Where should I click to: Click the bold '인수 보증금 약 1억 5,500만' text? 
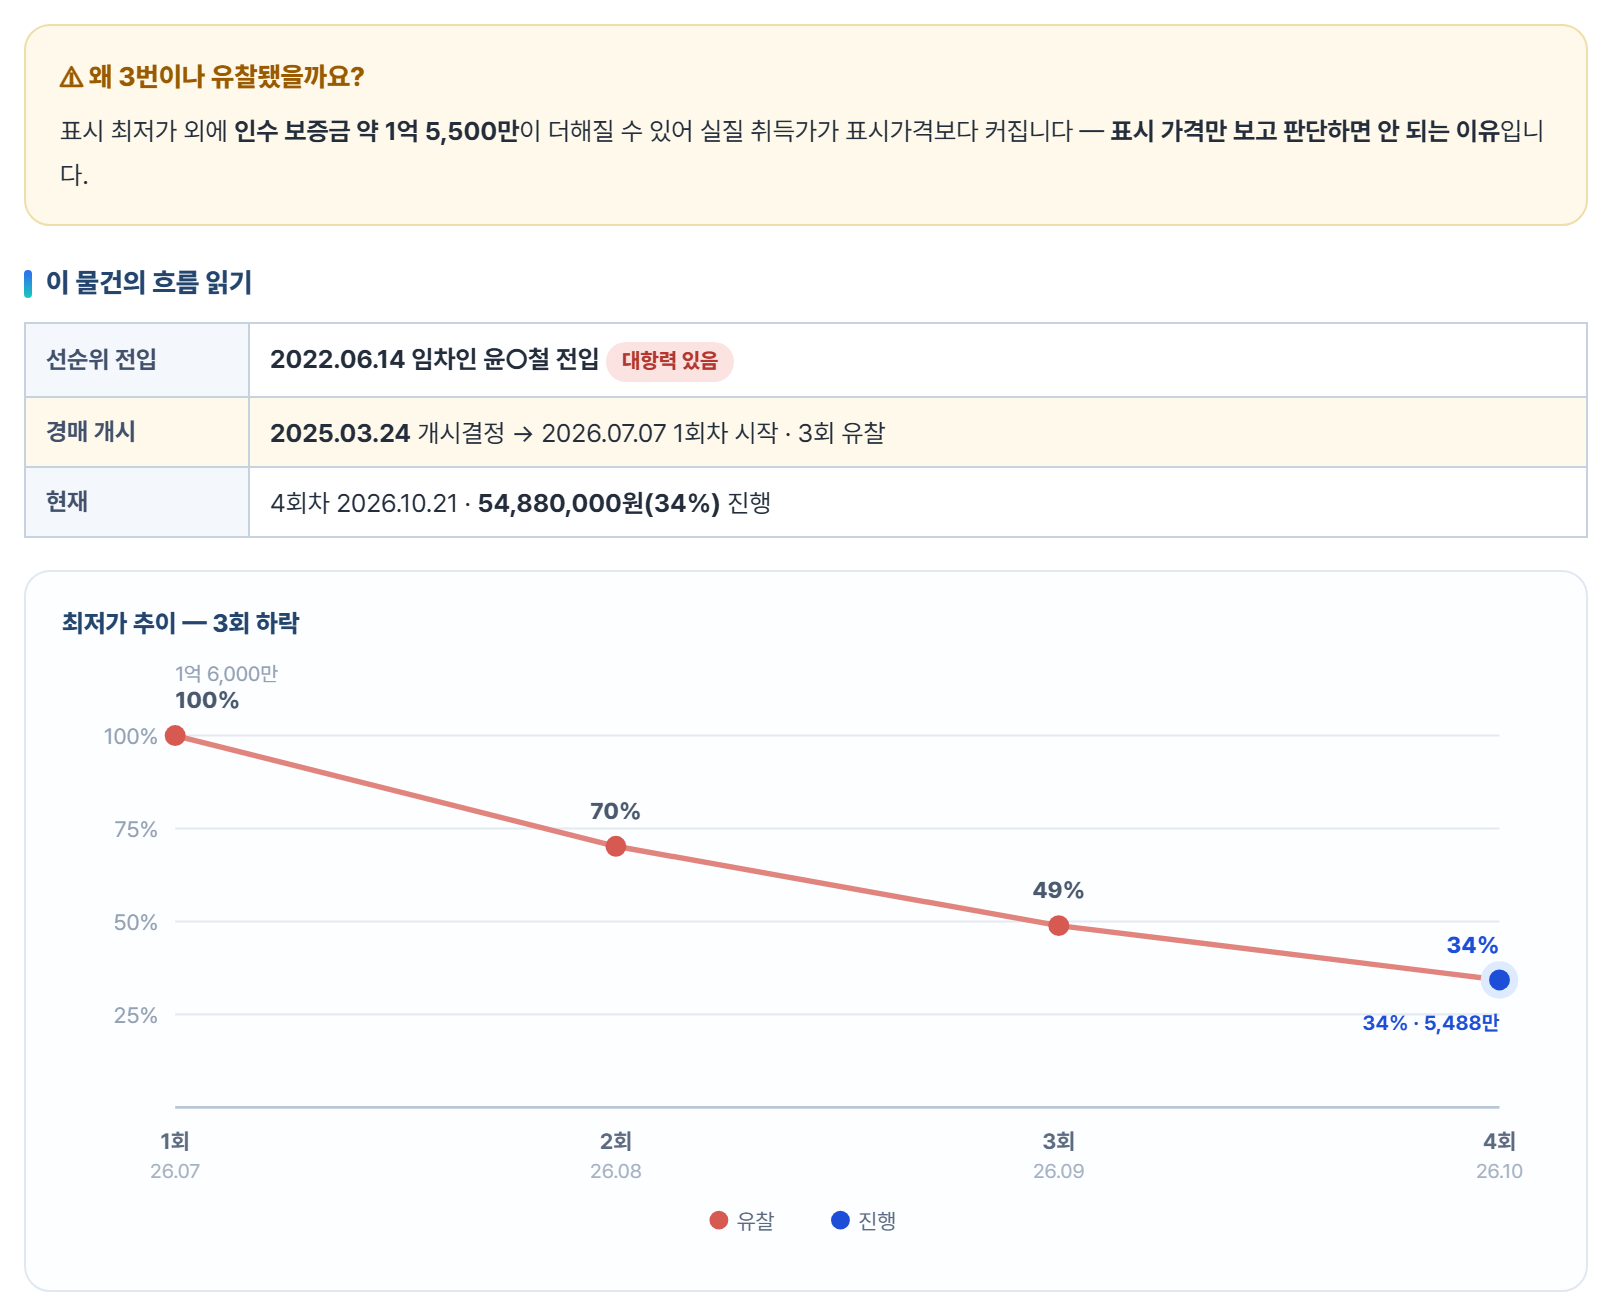376,131
